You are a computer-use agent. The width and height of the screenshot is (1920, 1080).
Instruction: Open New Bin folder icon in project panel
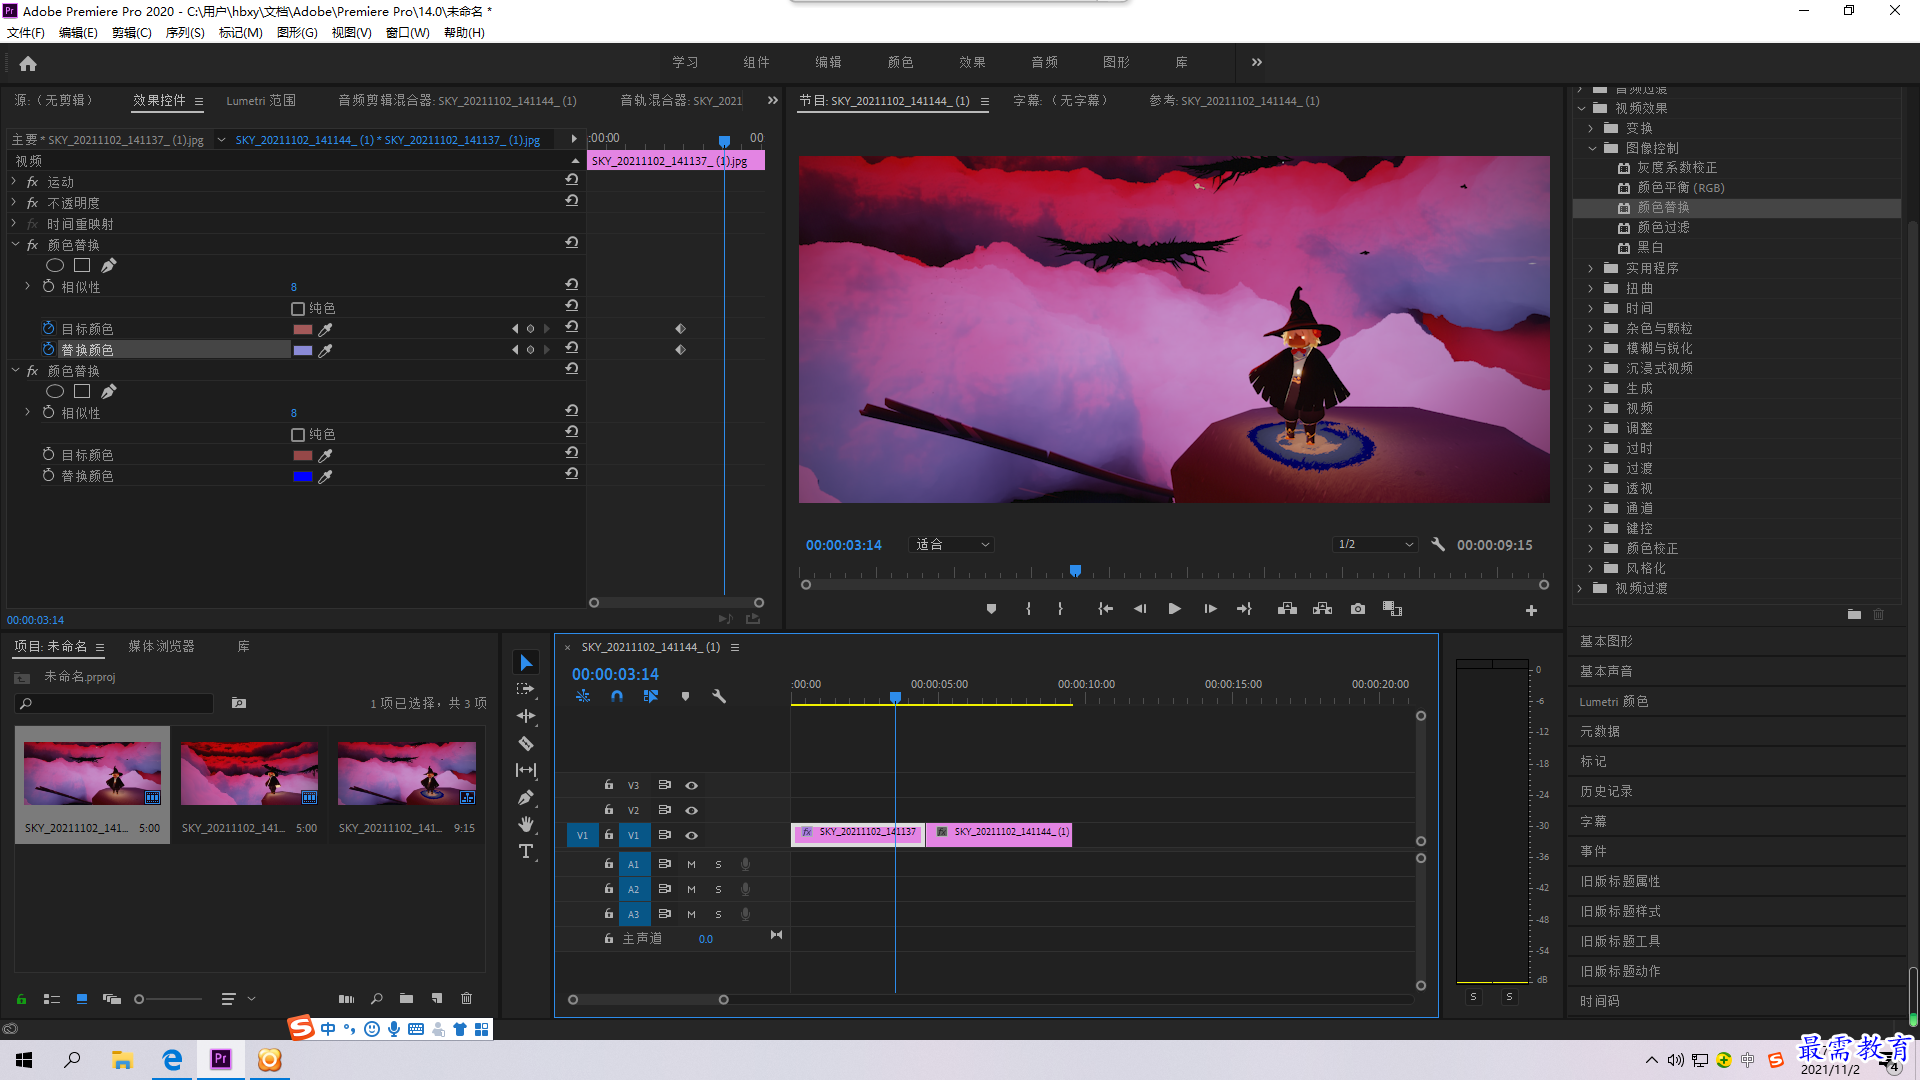click(x=406, y=998)
